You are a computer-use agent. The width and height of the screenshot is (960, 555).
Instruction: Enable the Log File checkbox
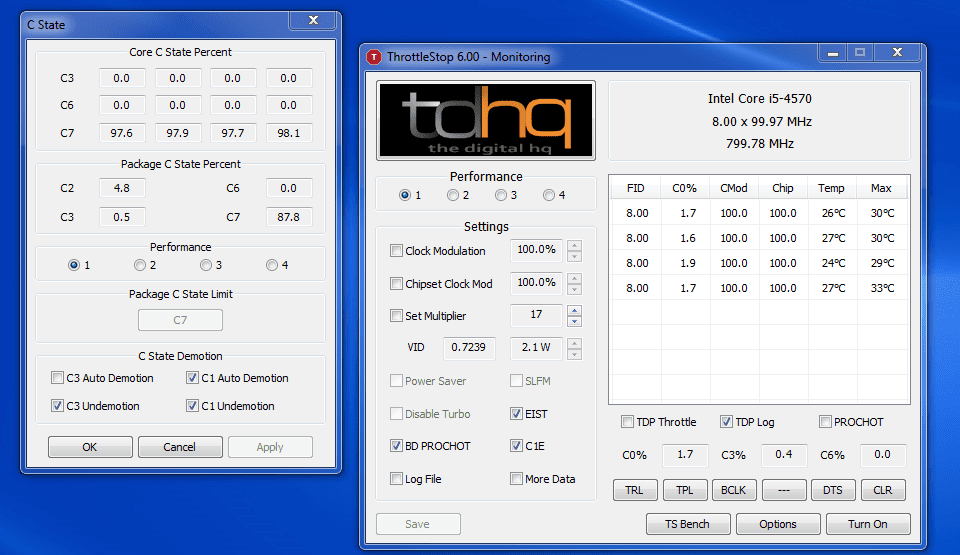[396, 478]
